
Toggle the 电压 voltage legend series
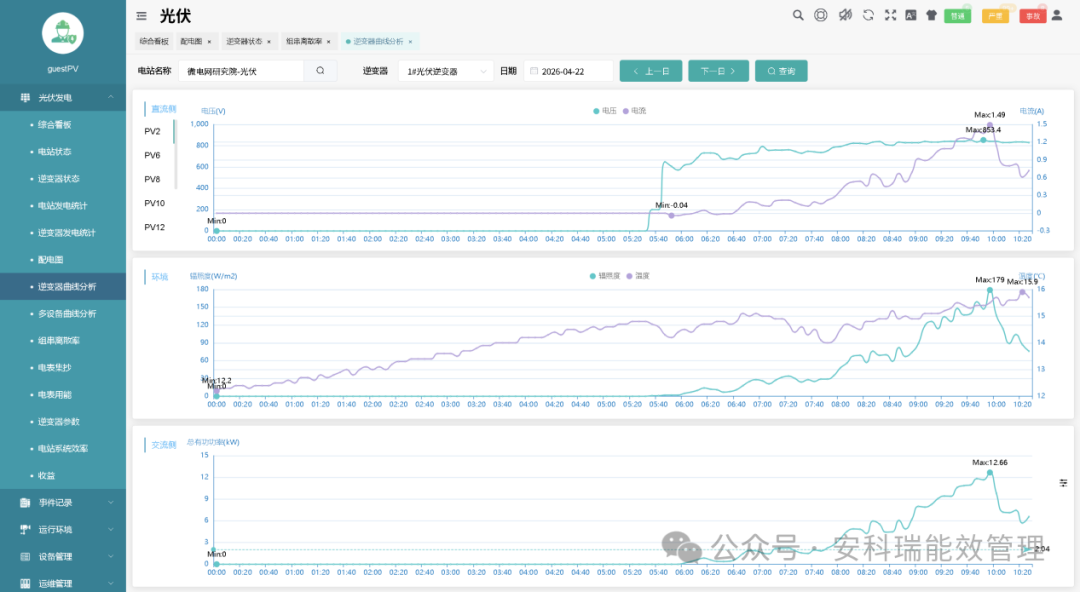(x=605, y=111)
